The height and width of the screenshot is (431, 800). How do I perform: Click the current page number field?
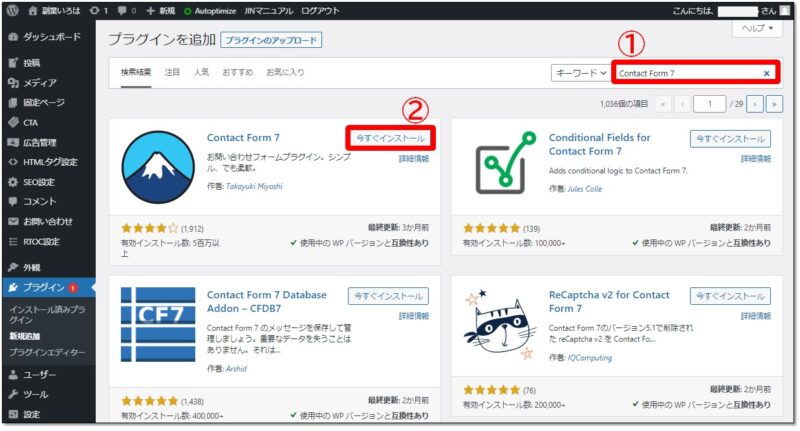pos(709,104)
